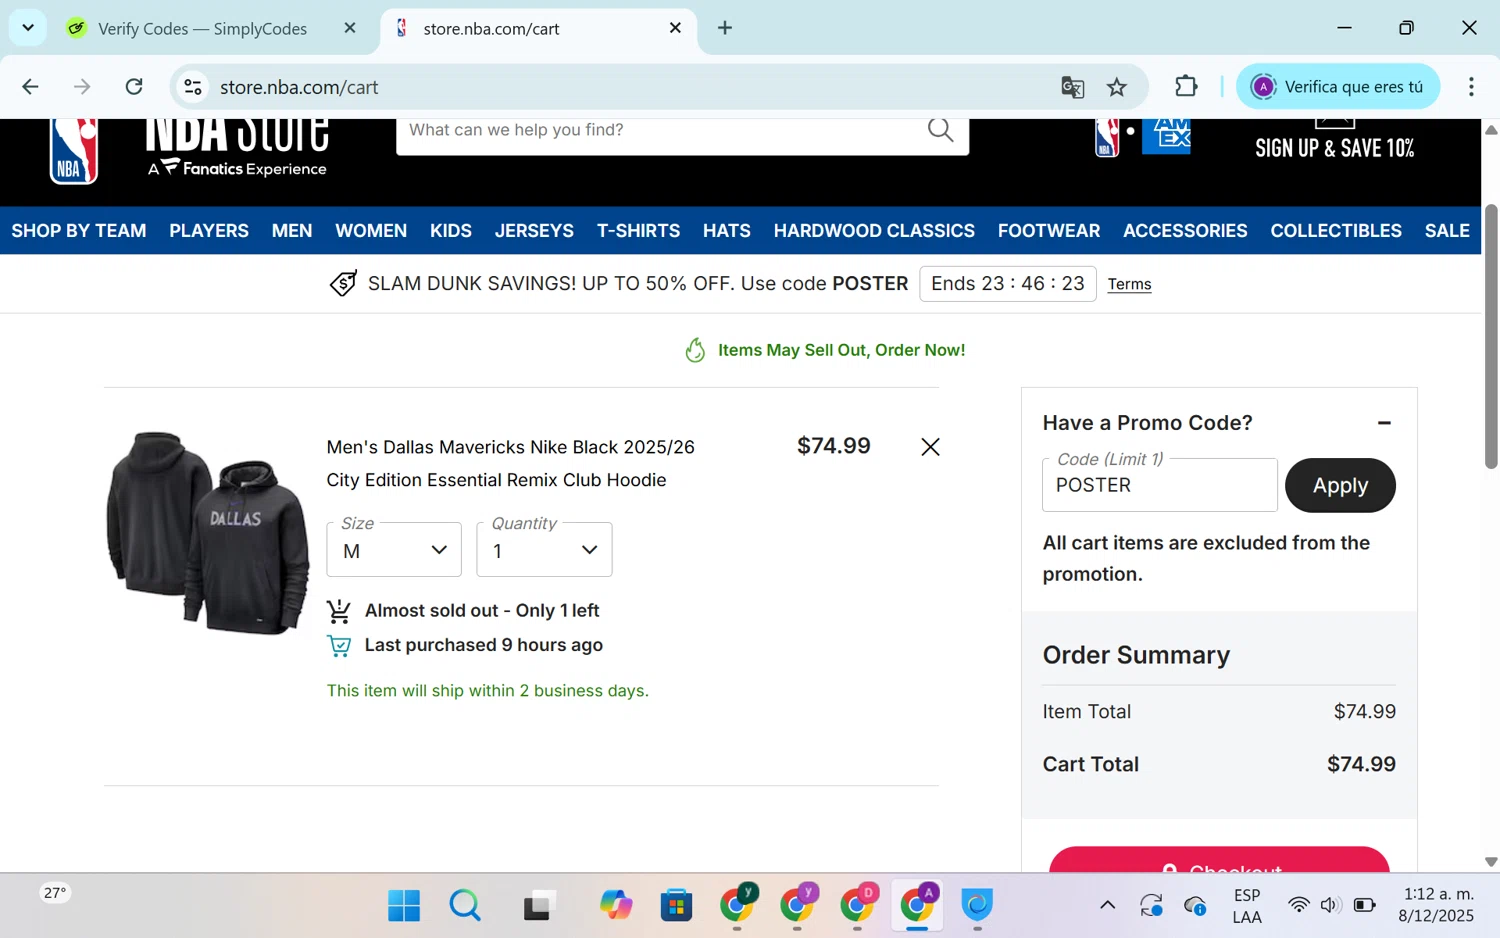Open the JERSEYS menu
The width and height of the screenshot is (1500, 938).
534,231
